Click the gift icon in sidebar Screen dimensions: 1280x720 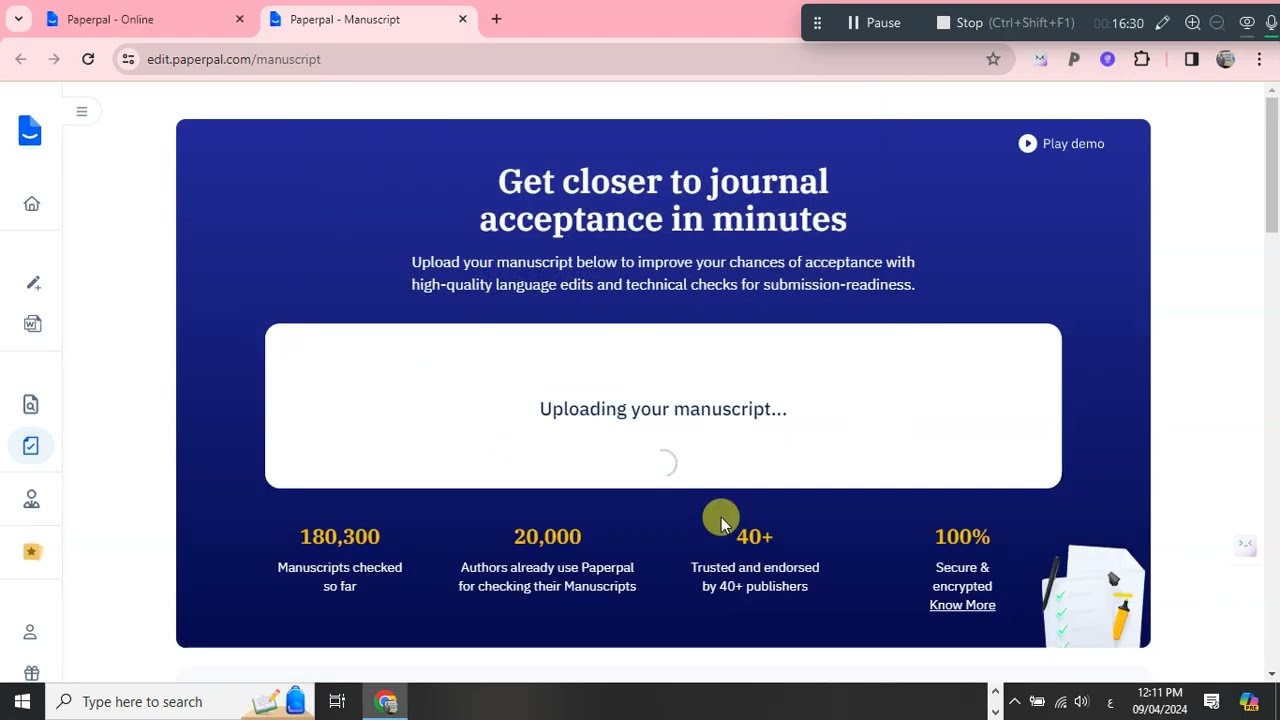32,673
